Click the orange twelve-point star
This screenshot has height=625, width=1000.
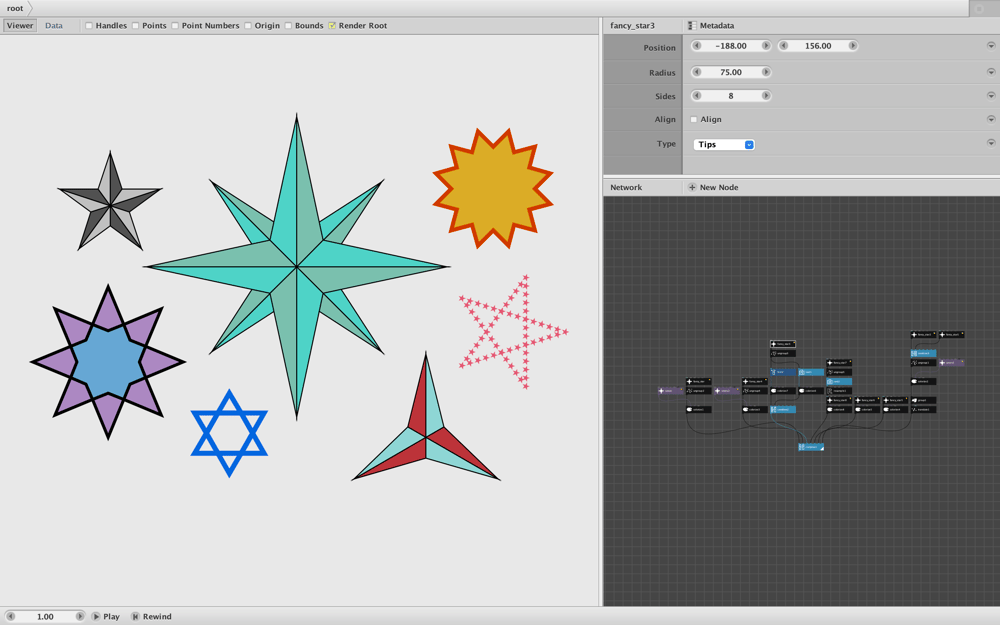point(493,188)
